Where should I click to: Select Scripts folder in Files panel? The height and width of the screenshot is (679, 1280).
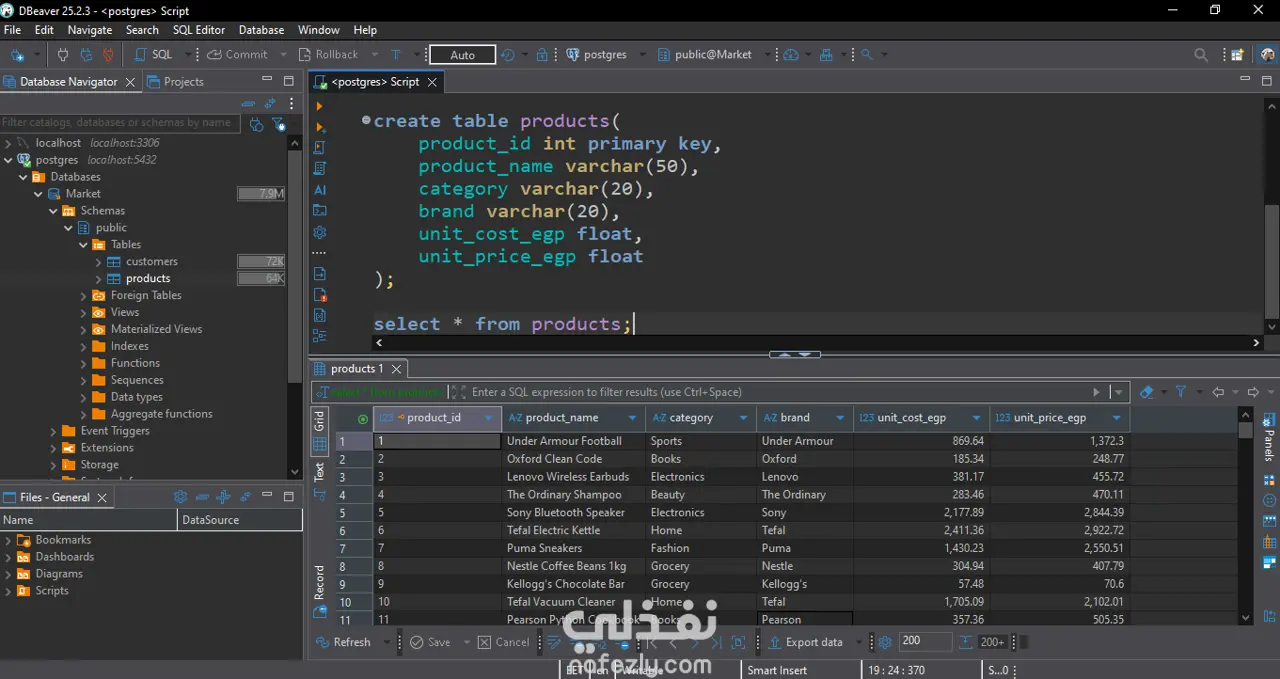pos(52,591)
